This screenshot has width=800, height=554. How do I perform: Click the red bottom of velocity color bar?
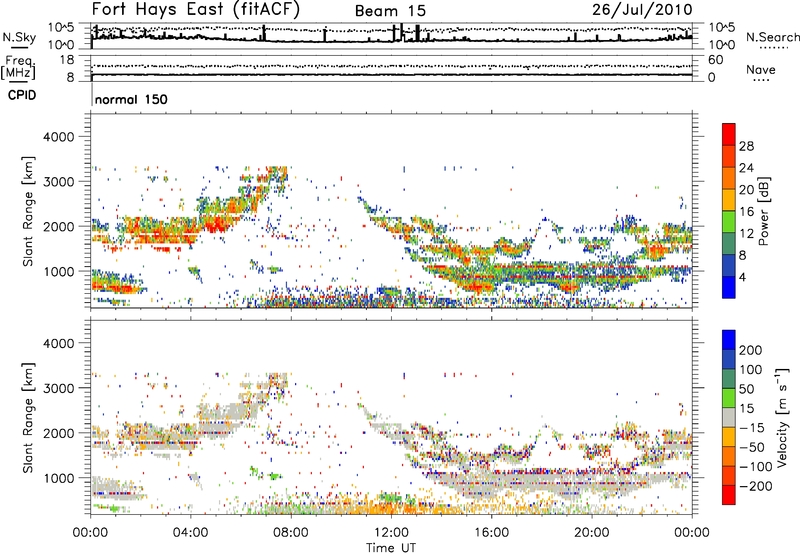coord(729,495)
